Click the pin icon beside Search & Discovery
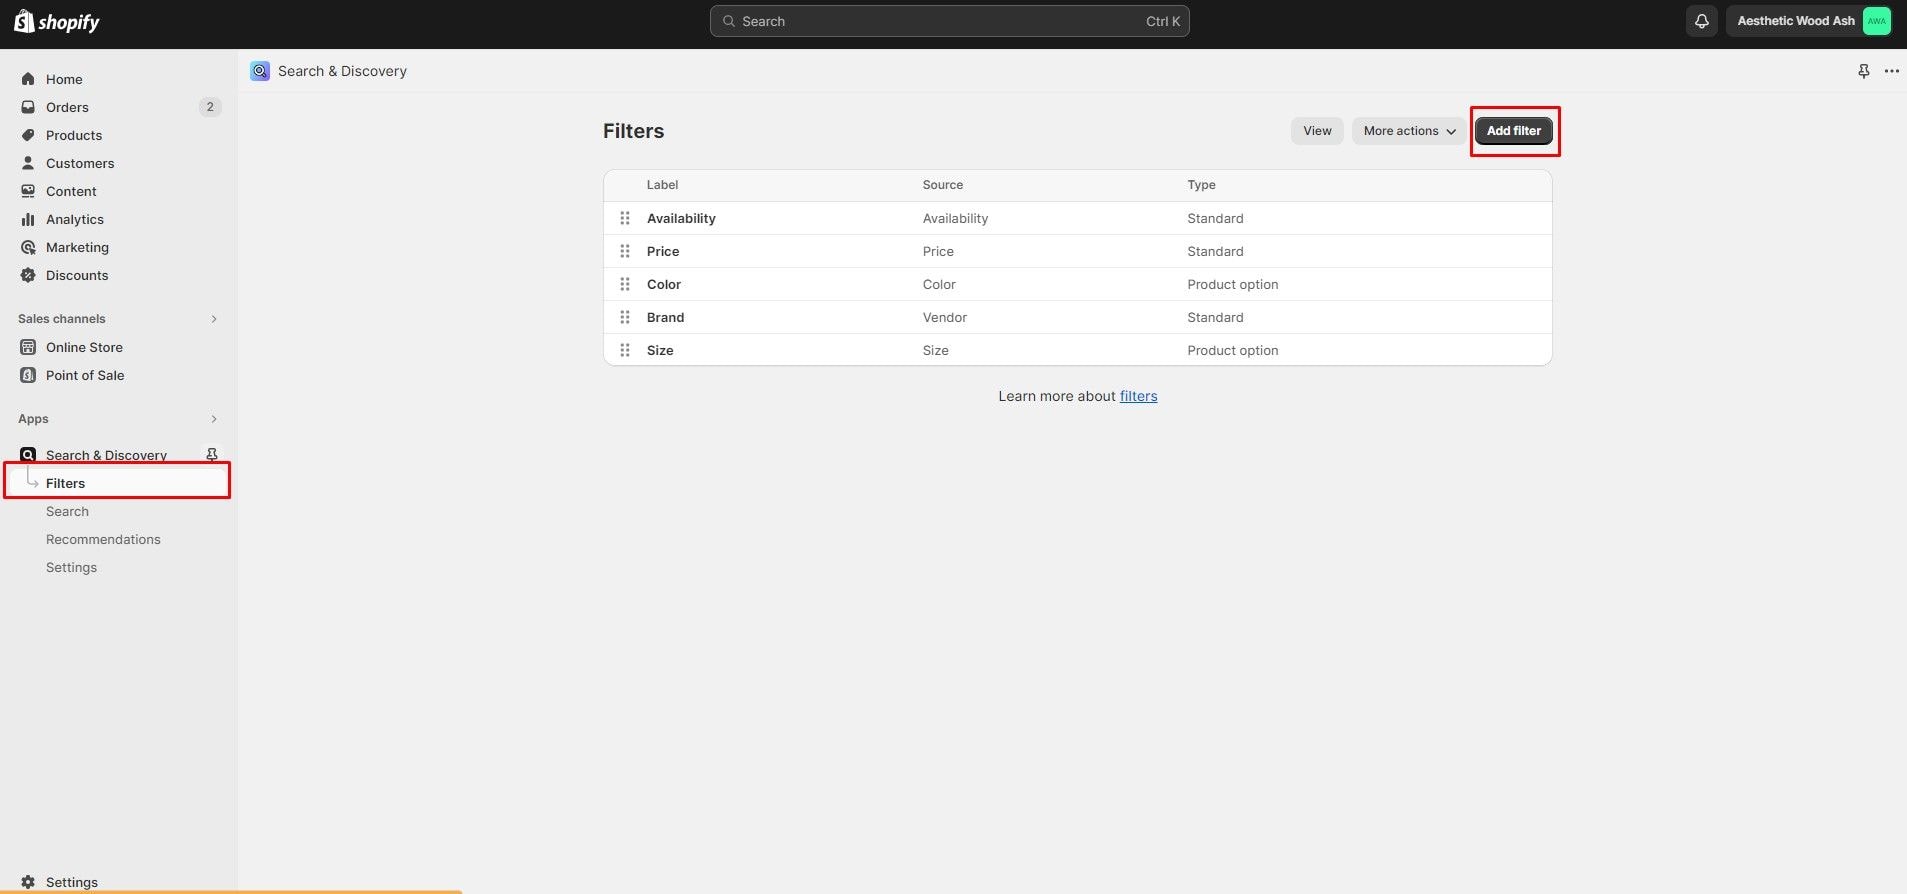 pyautogui.click(x=211, y=455)
